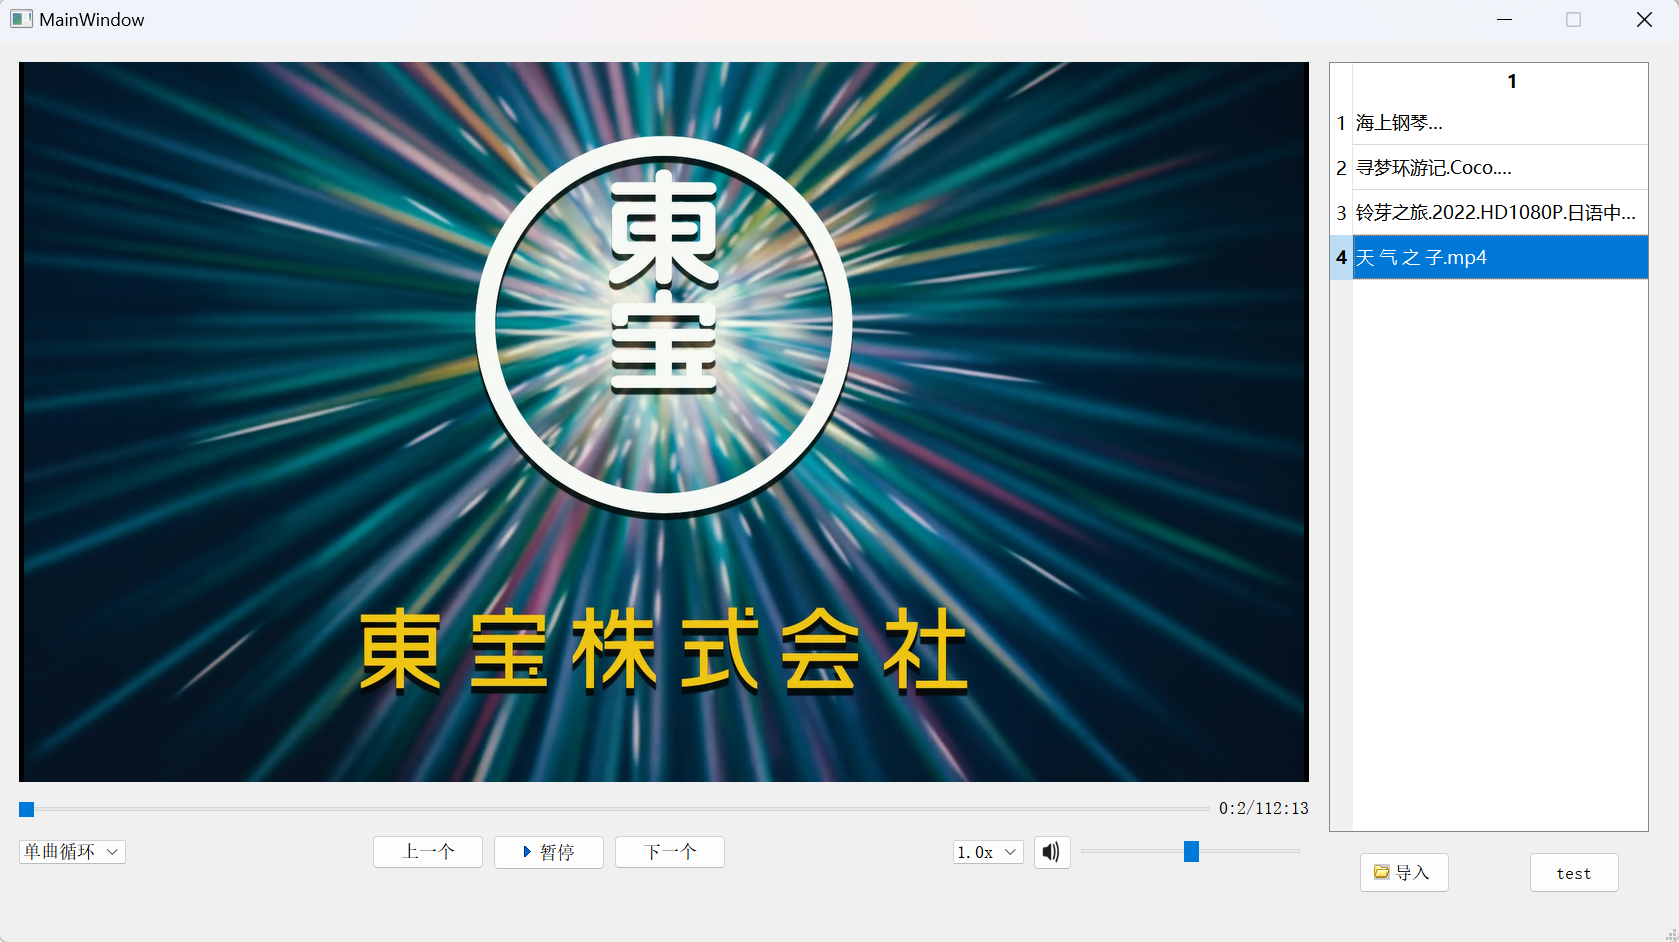1679x942 pixels.
Task: Click the volume slider handle
Action: [1191, 851]
